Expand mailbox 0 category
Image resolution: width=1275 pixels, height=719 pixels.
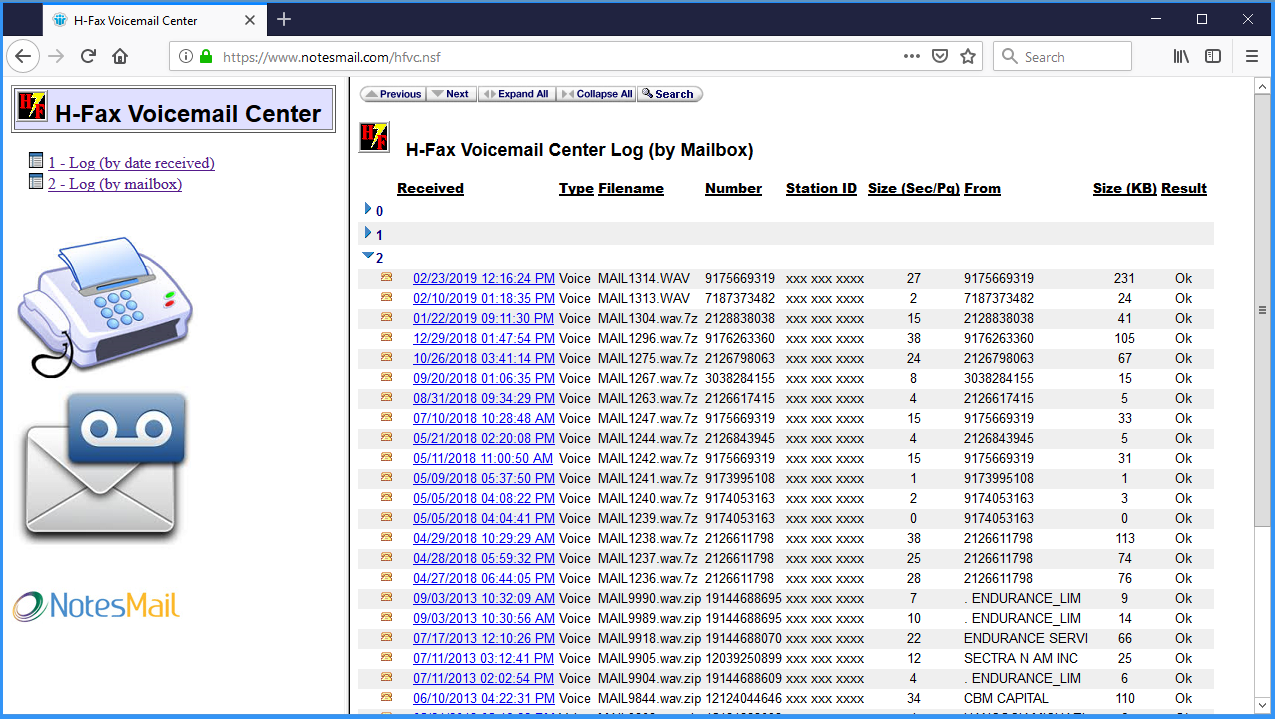tap(368, 210)
